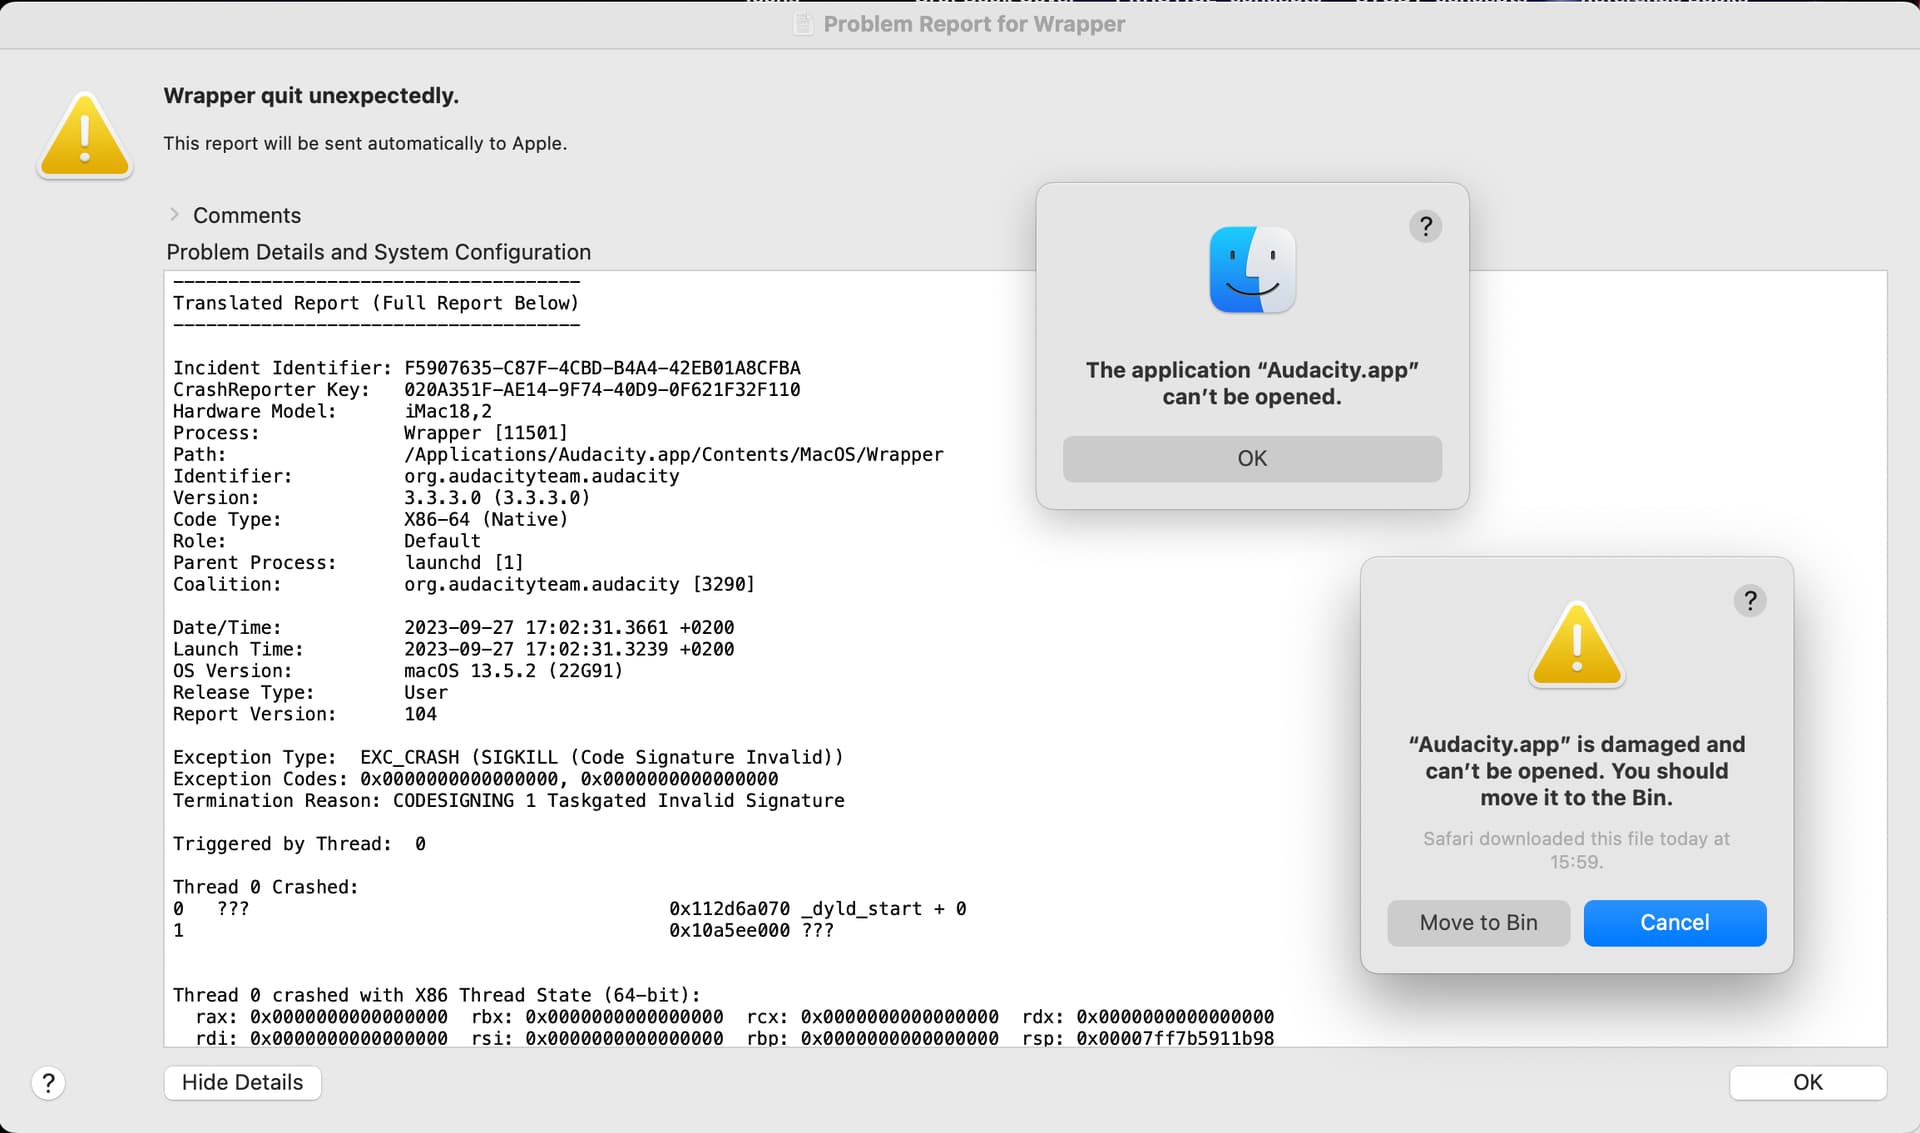Click help icon in damaged app dialog
This screenshot has width=1920, height=1133.
[1749, 601]
